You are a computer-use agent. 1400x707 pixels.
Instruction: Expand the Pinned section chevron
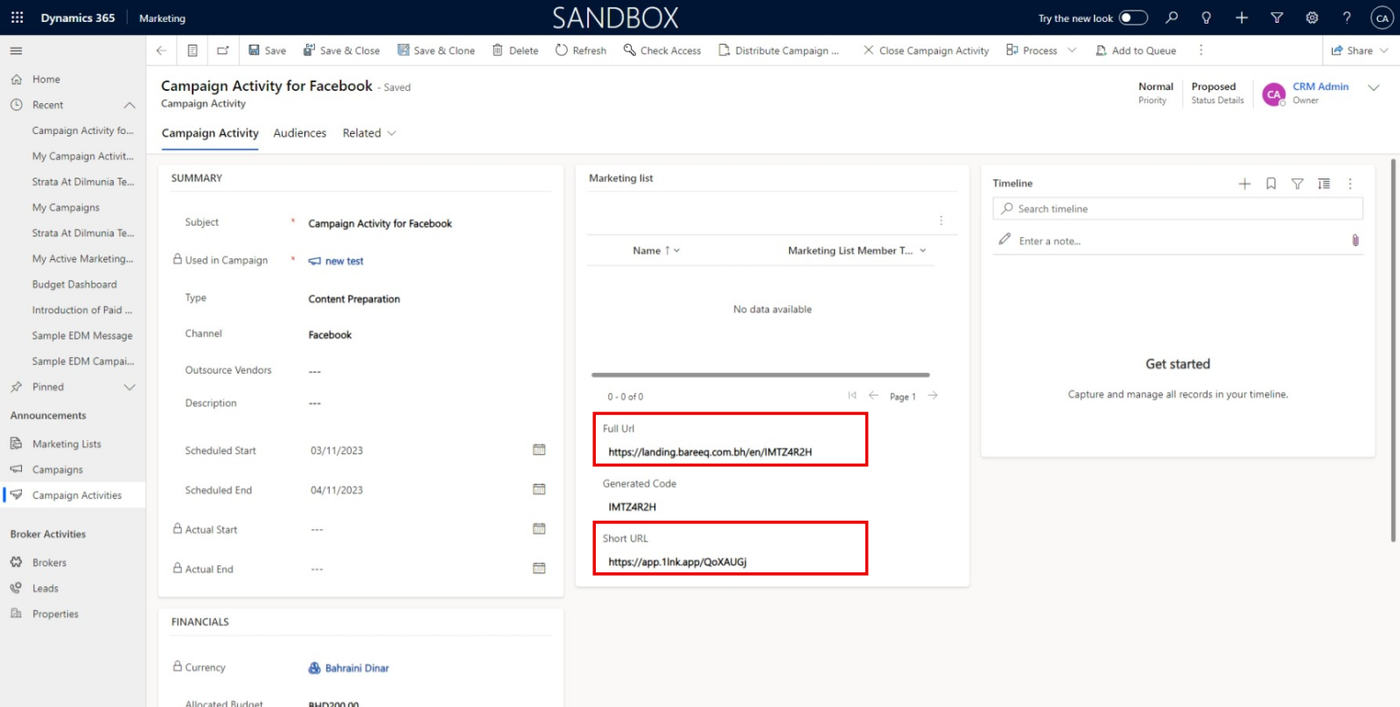129,387
